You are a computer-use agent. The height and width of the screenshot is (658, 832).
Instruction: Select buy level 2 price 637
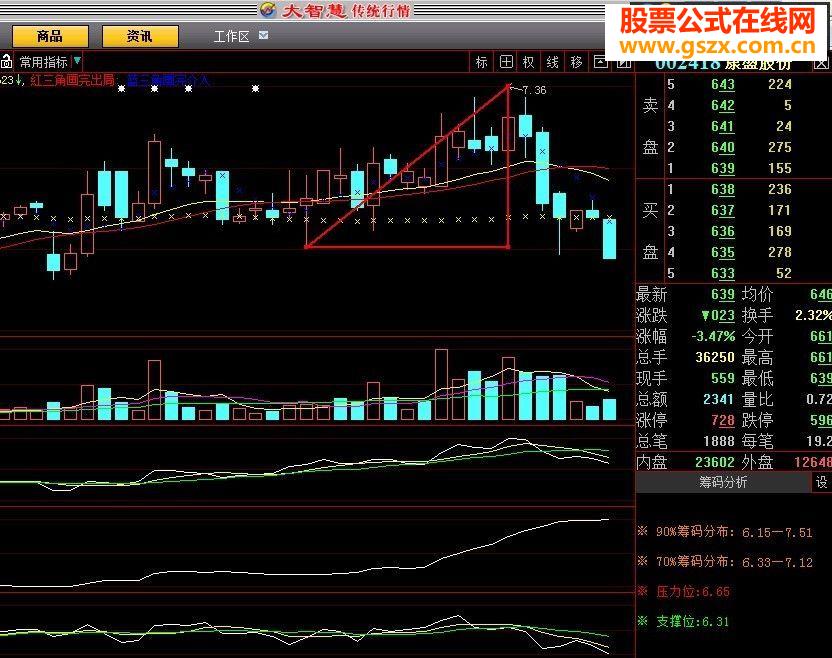(723, 210)
